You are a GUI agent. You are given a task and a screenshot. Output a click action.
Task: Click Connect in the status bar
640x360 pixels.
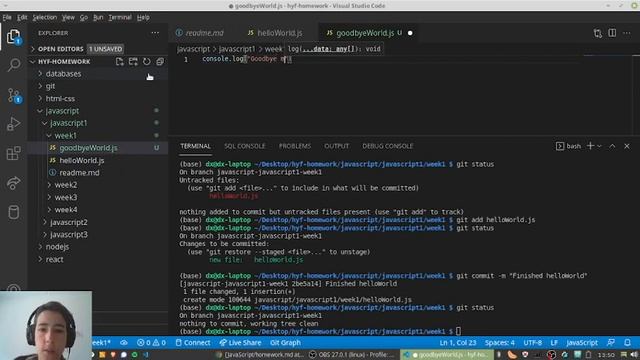point(193,343)
